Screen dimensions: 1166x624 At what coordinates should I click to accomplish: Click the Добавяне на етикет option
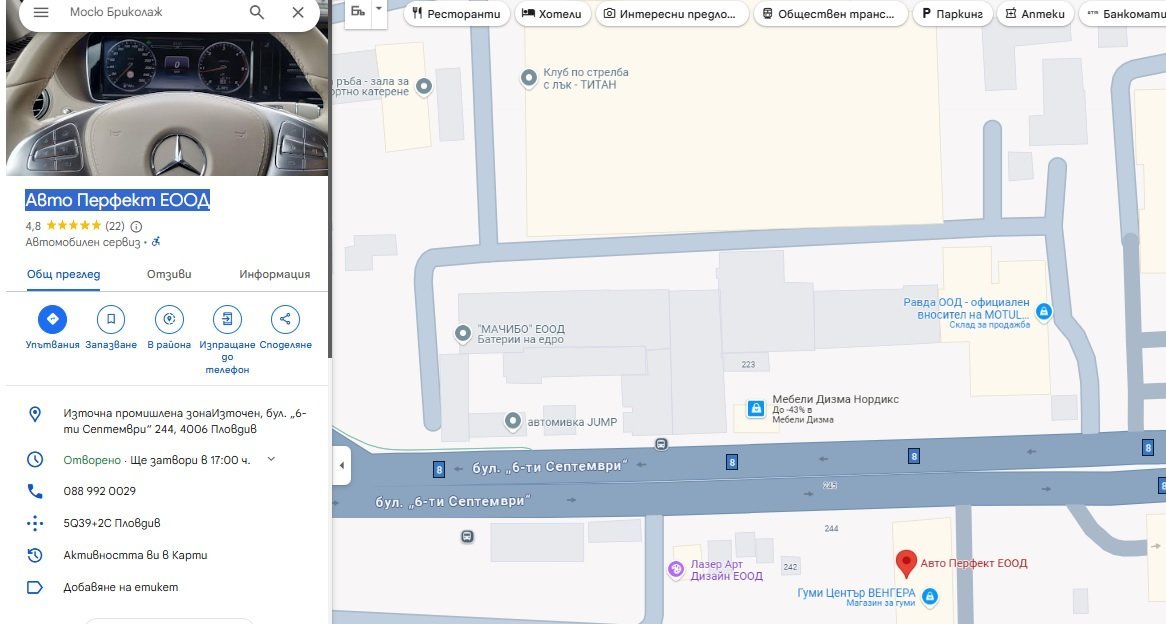click(x=120, y=587)
